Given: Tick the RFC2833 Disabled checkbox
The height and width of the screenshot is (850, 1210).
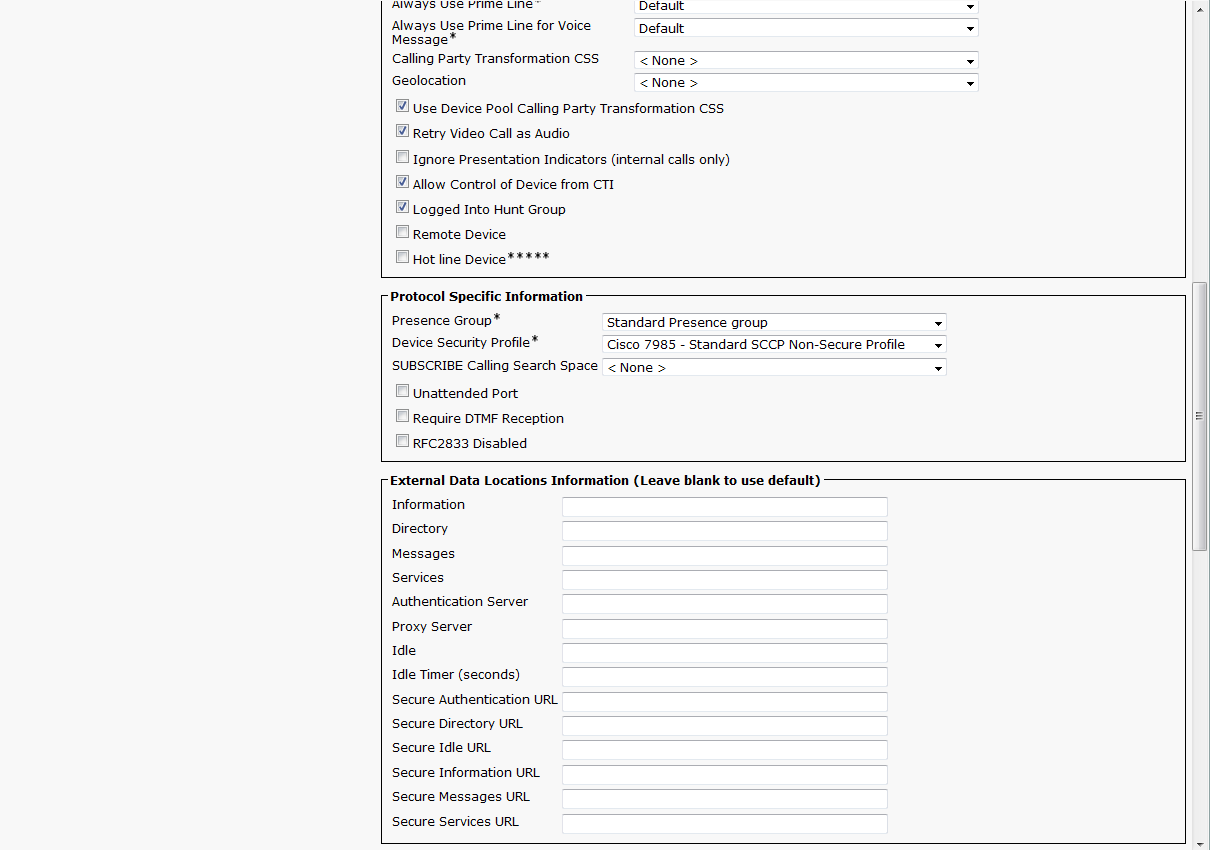Looking at the screenshot, I should (x=403, y=441).
